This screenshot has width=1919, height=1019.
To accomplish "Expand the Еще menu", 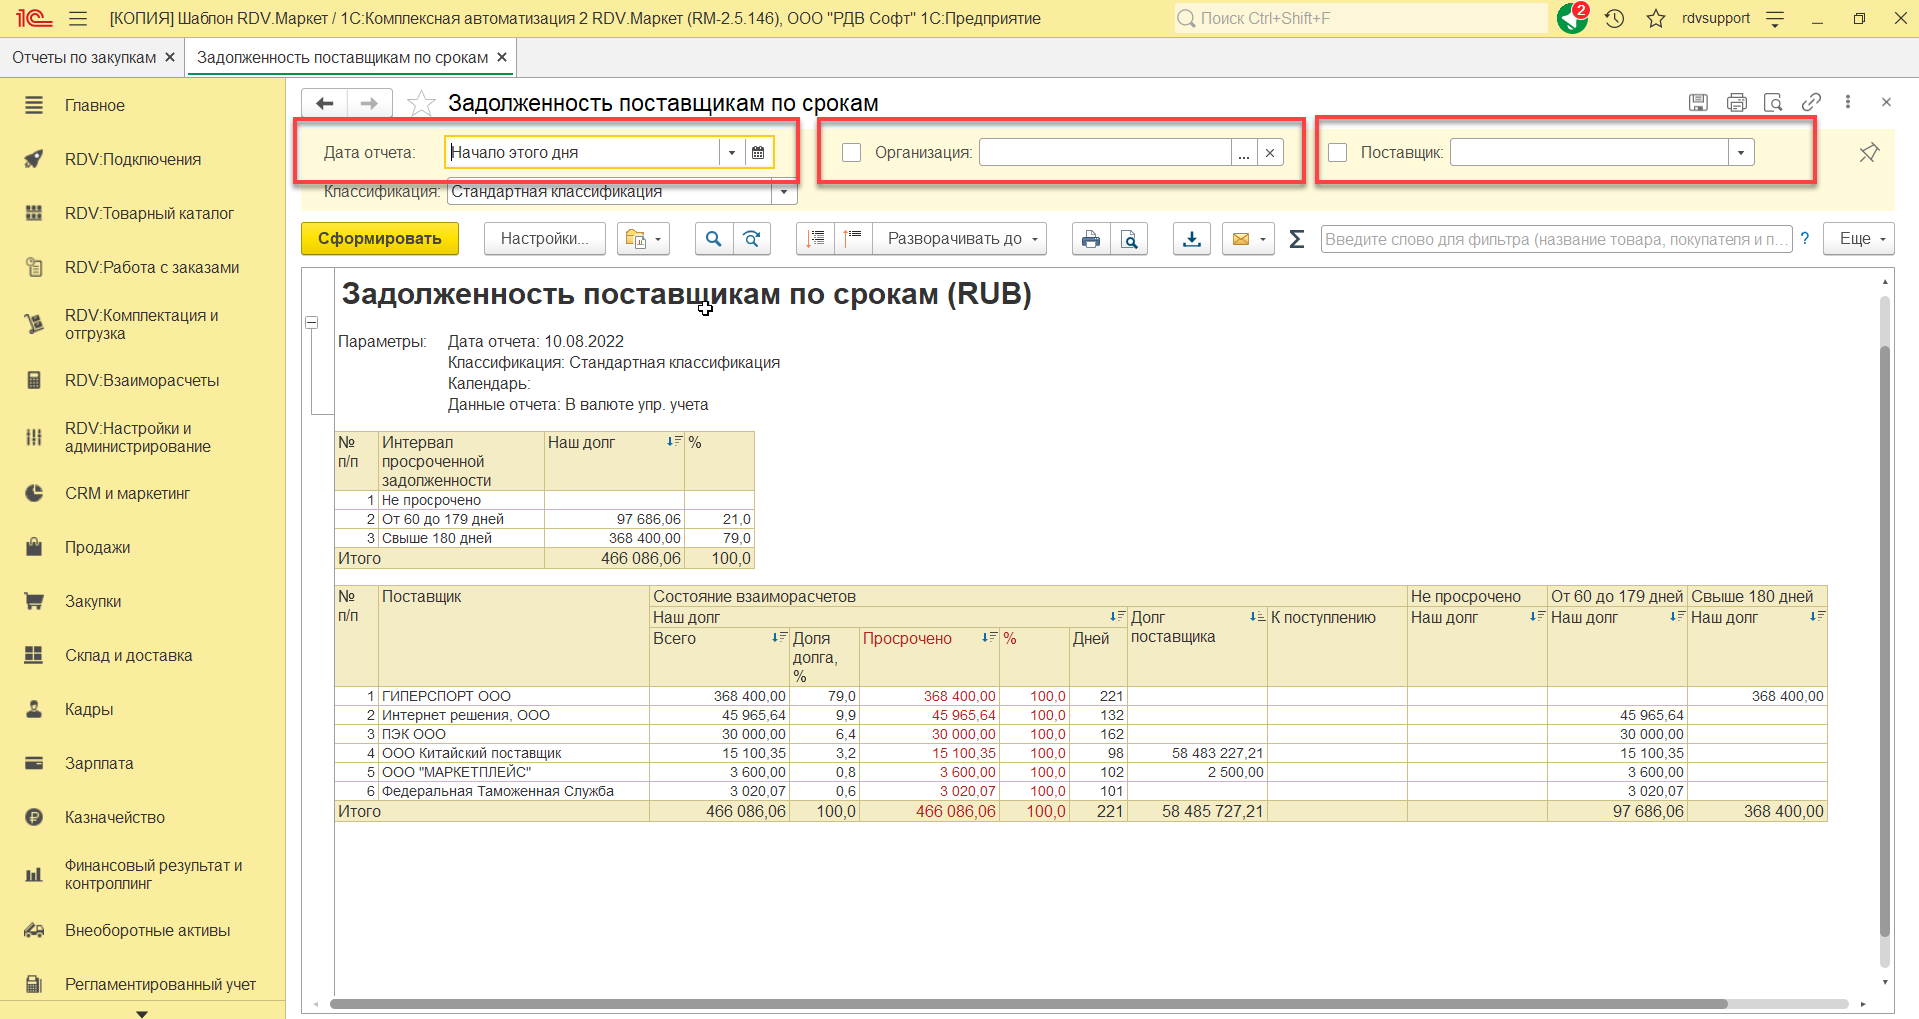I will pos(1858,239).
